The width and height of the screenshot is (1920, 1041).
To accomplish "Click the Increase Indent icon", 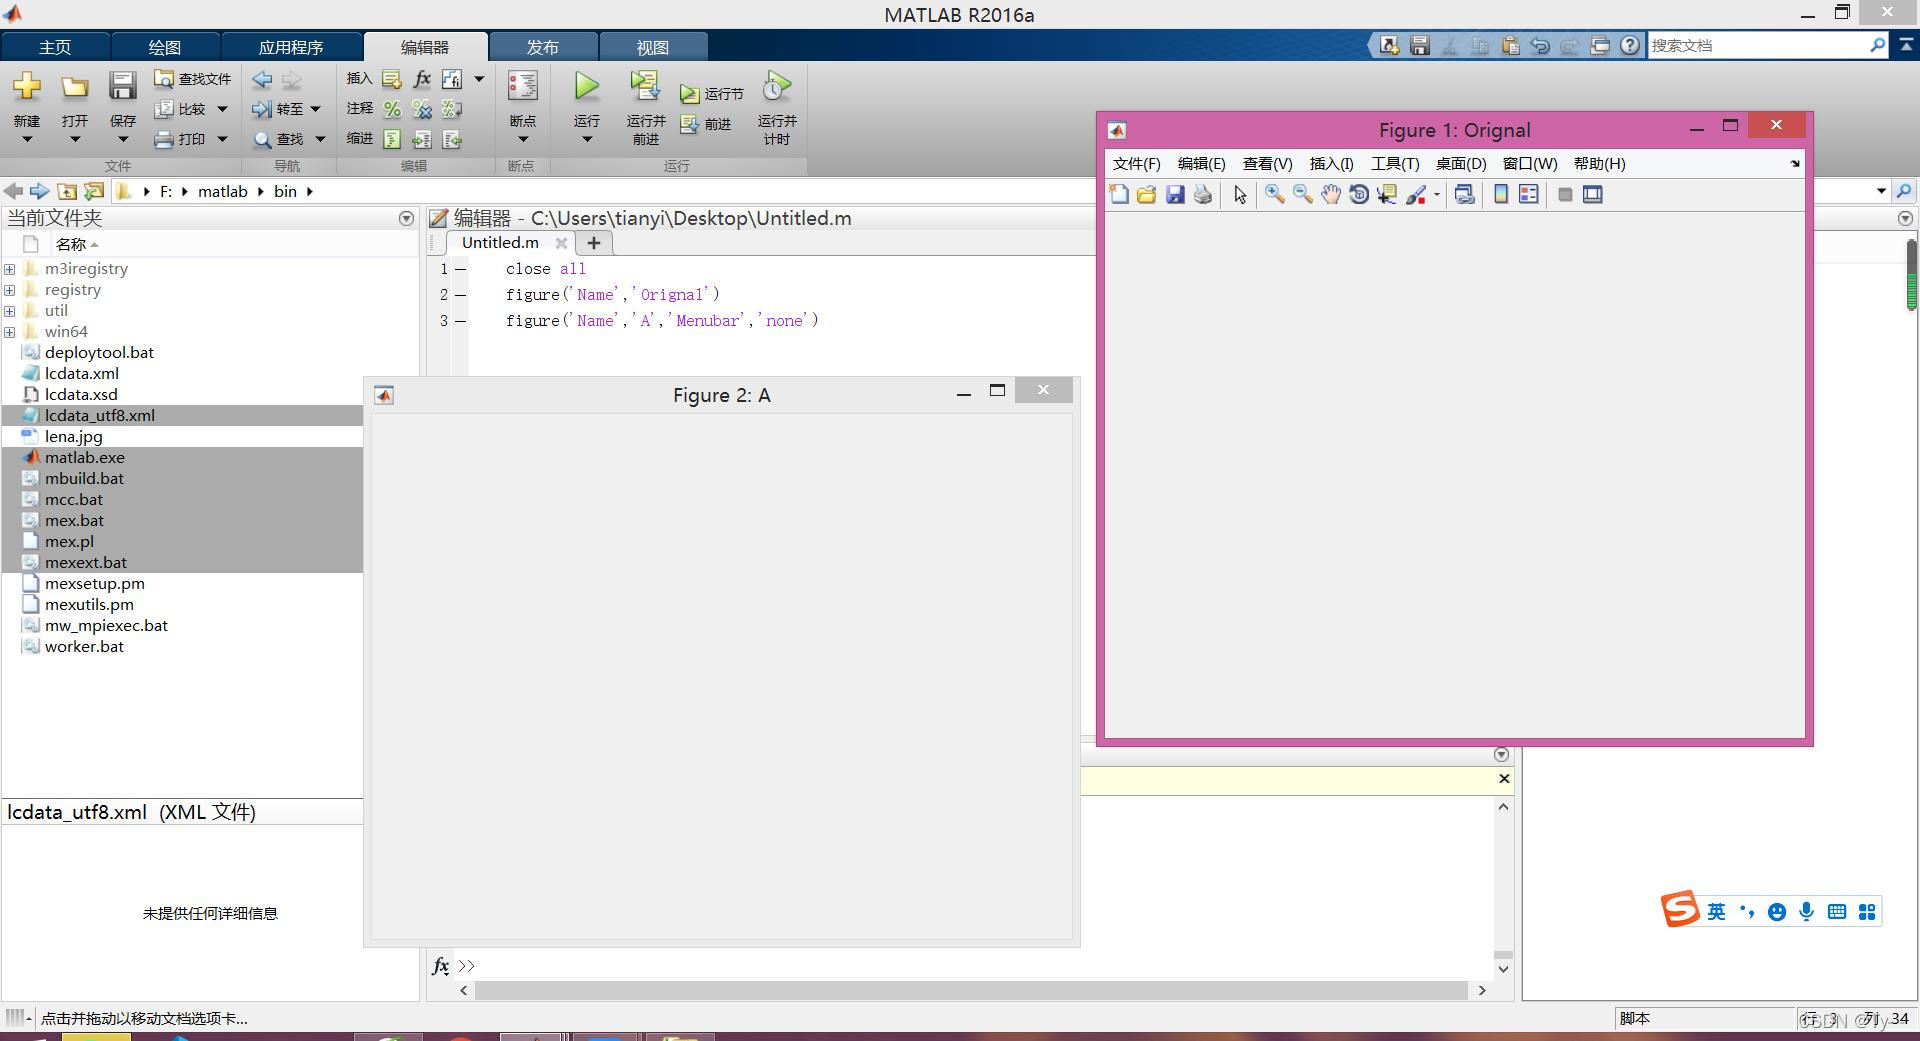I will pyautogui.click(x=422, y=139).
